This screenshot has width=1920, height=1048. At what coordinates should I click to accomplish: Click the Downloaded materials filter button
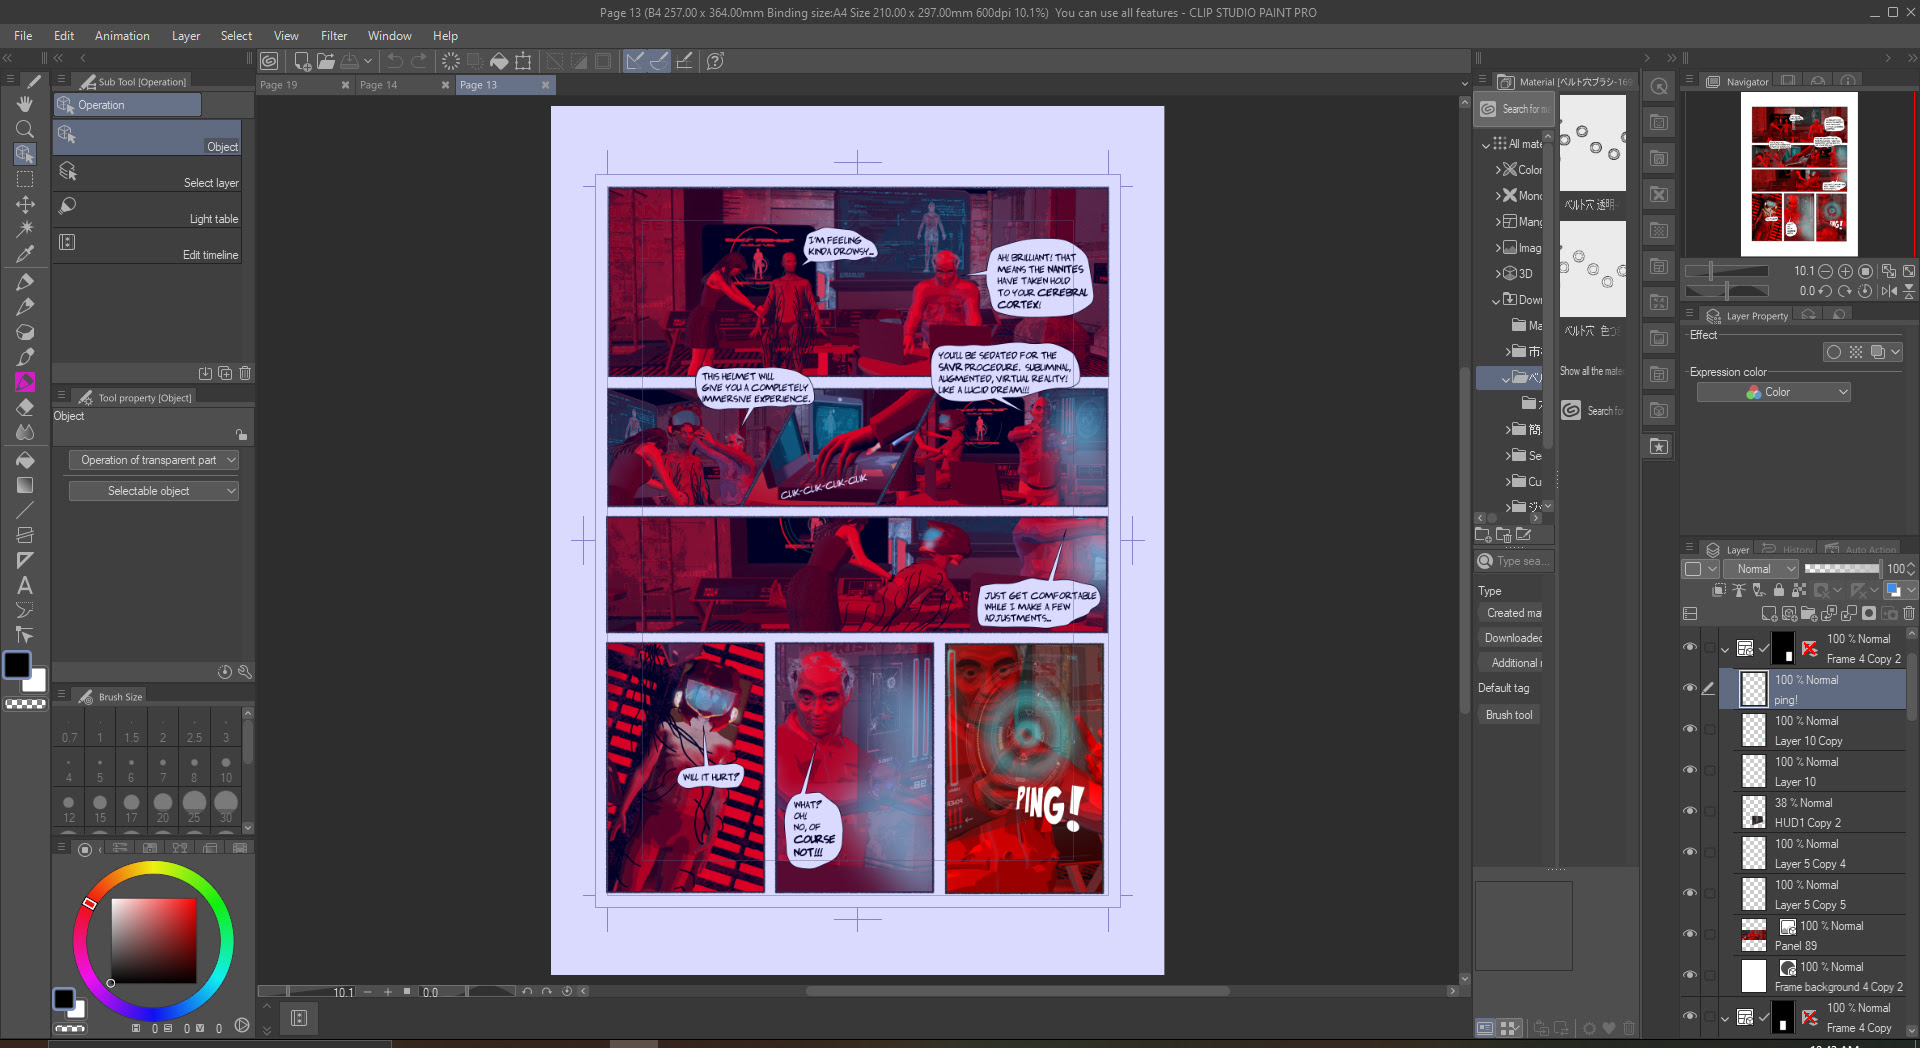click(1511, 638)
